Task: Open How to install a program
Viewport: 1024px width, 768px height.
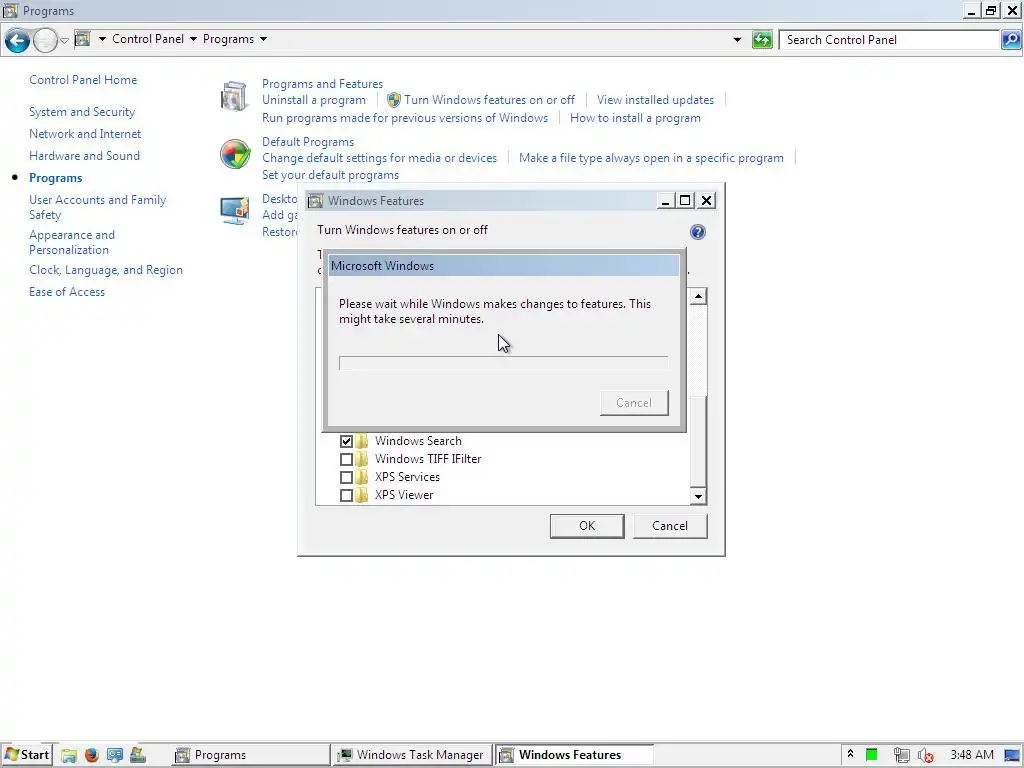Action: click(x=635, y=118)
